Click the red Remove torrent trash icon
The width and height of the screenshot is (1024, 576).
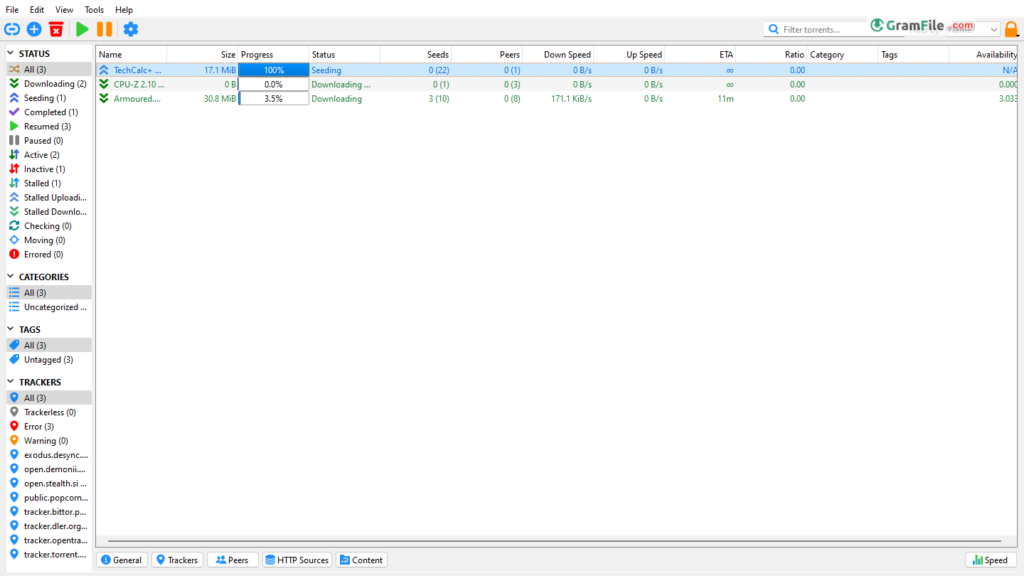click(x=56, y=29)
